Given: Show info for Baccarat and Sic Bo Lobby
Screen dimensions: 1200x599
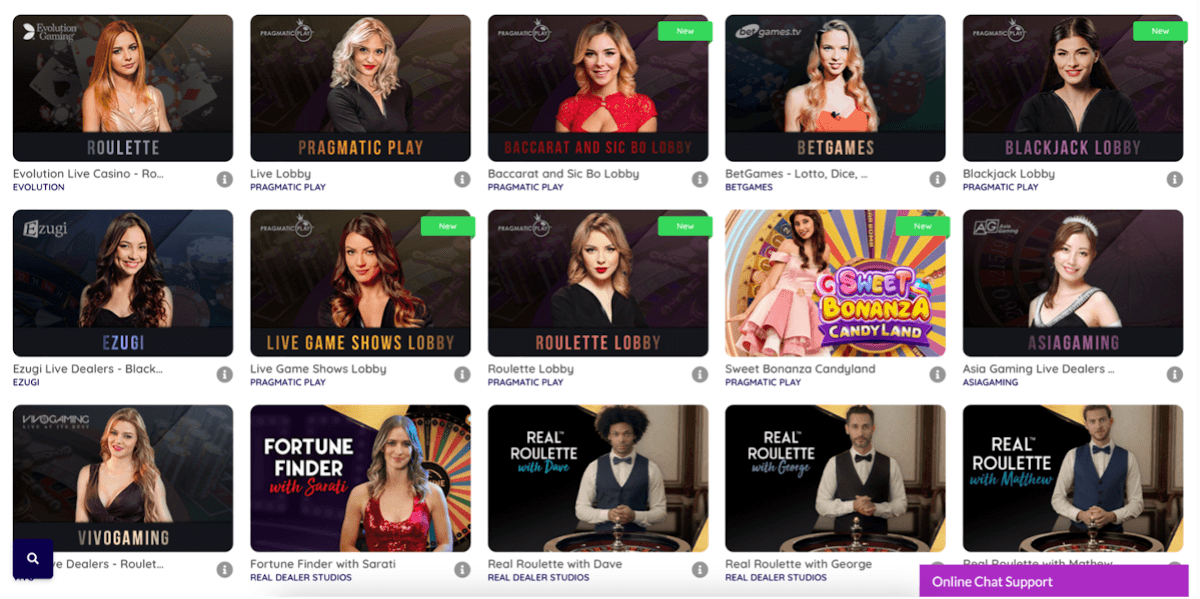Looking at the screenshot, I should coord(700,179).
